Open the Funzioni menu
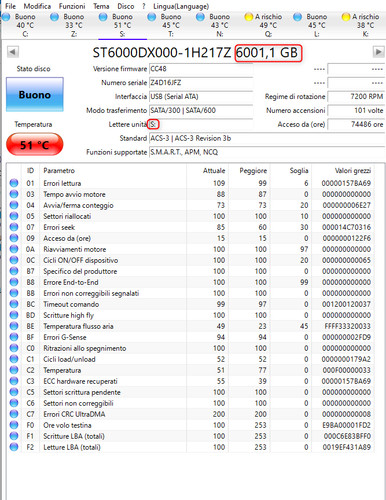 coord(72,6)
